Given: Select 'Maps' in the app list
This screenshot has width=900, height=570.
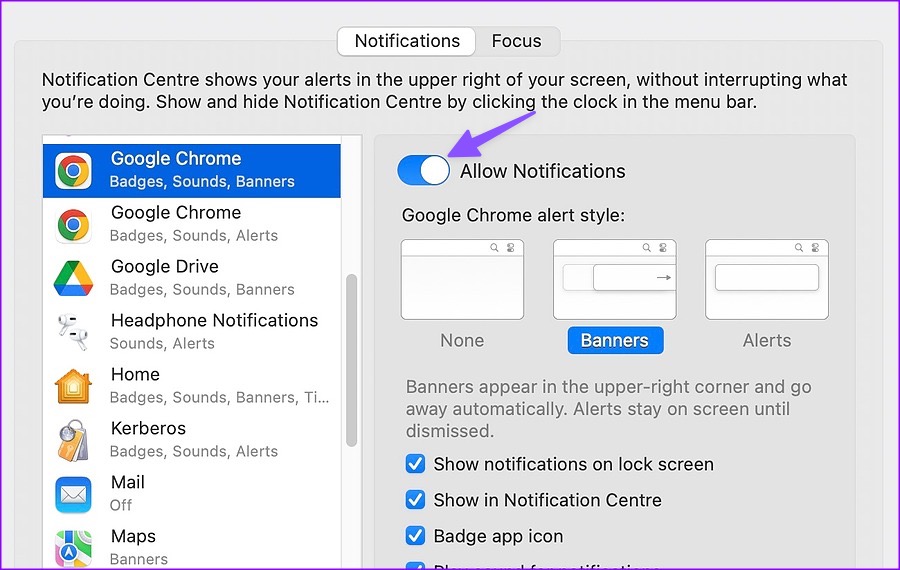Looking at the screenshot, I should 133,536.
